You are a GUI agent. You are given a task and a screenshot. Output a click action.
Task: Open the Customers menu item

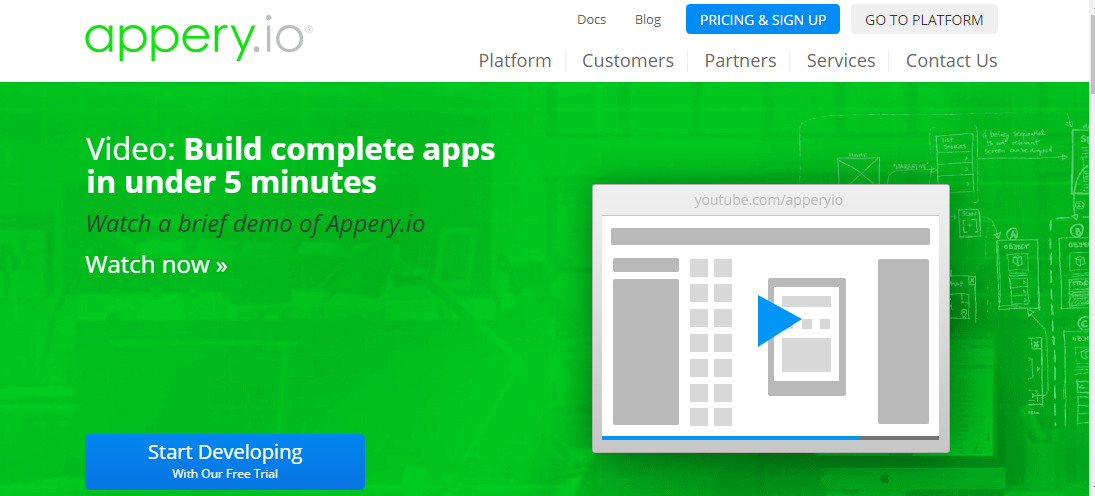click(x=628, y=61)
